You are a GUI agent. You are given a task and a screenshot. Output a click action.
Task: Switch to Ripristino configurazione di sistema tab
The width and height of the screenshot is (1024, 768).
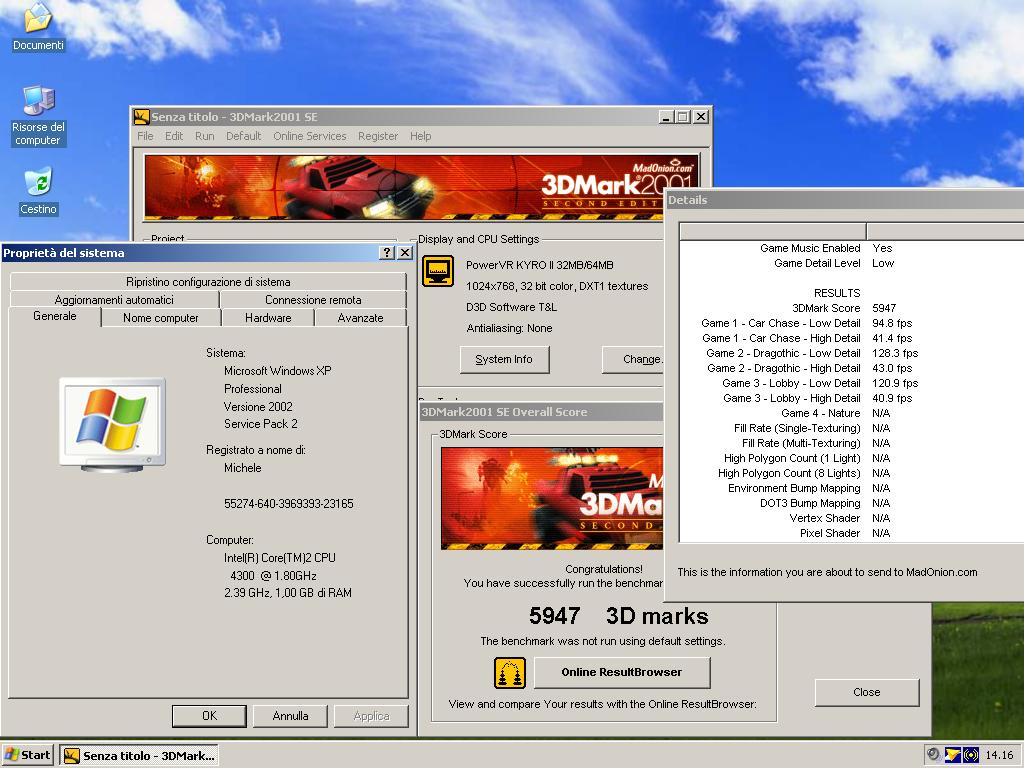click(x=208, y=281)
